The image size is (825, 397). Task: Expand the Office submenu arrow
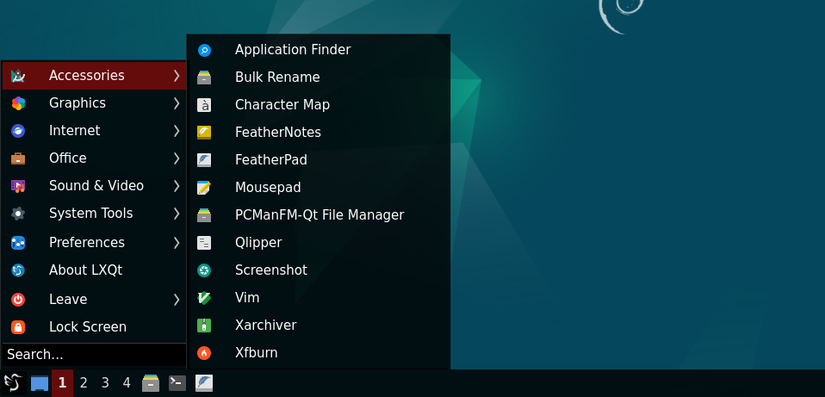click(177, 158)
